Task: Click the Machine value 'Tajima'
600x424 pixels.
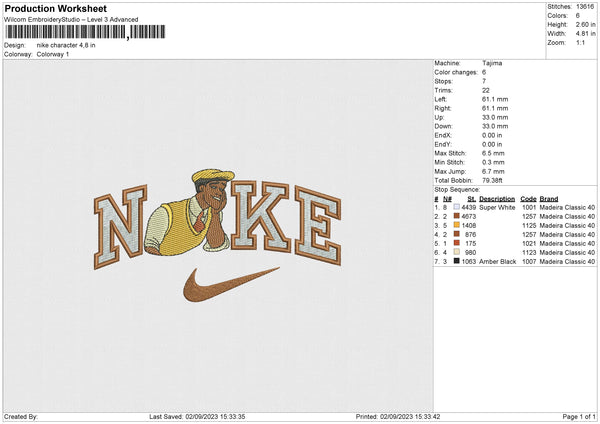Action: click(x=492, y=63)
